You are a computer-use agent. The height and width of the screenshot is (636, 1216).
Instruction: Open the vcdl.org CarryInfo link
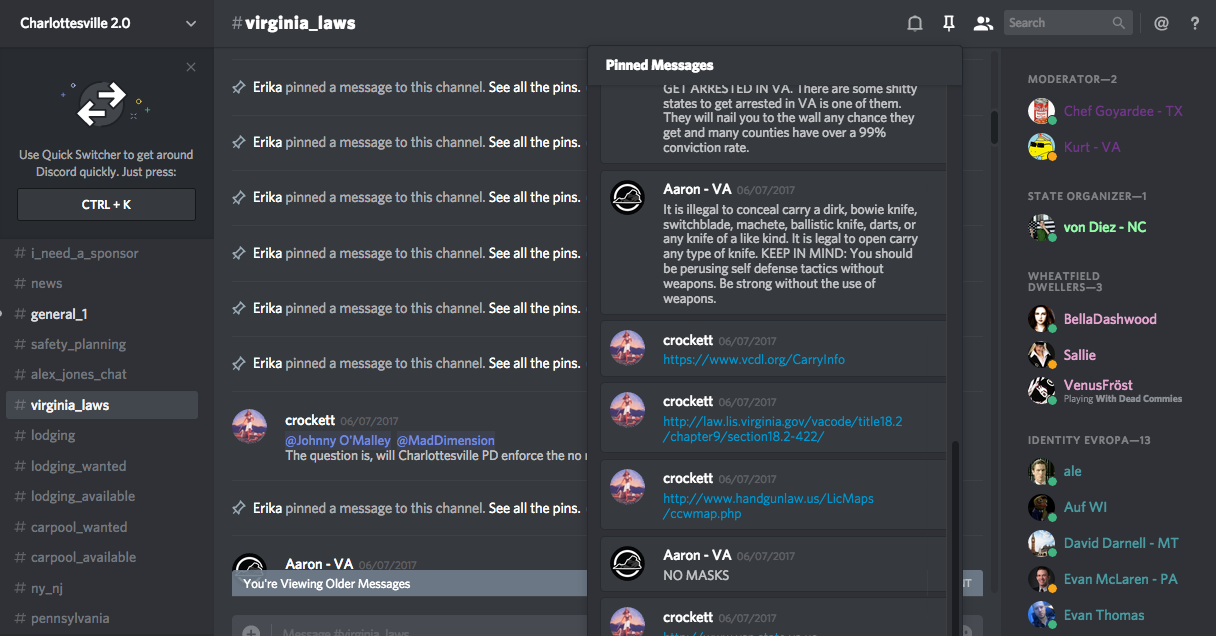(753, 359)
